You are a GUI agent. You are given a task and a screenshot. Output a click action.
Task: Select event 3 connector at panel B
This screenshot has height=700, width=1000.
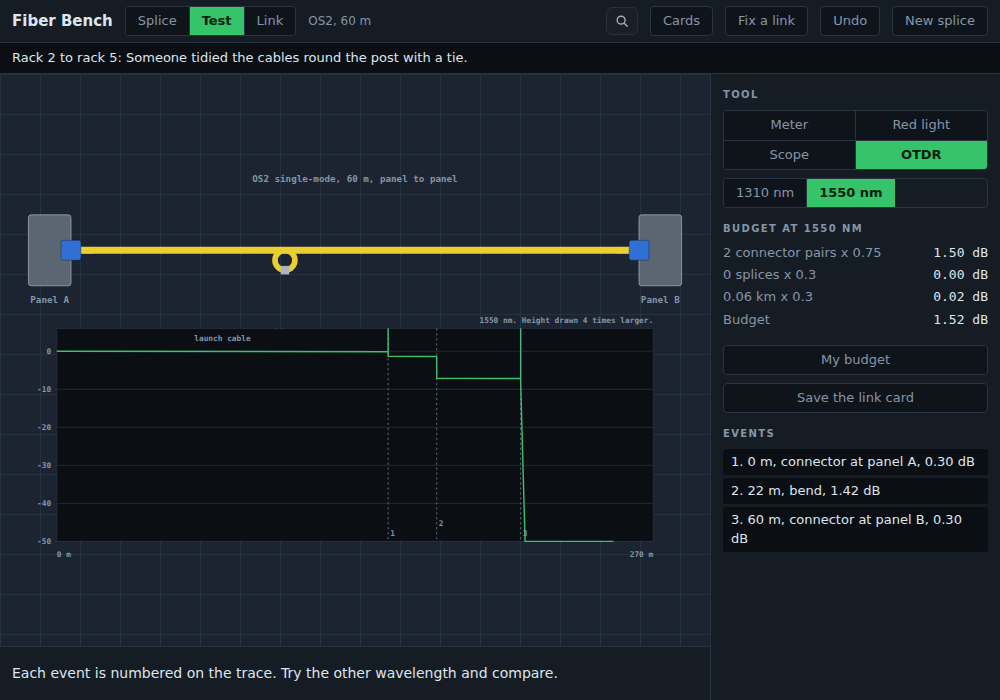coord(855,529)
